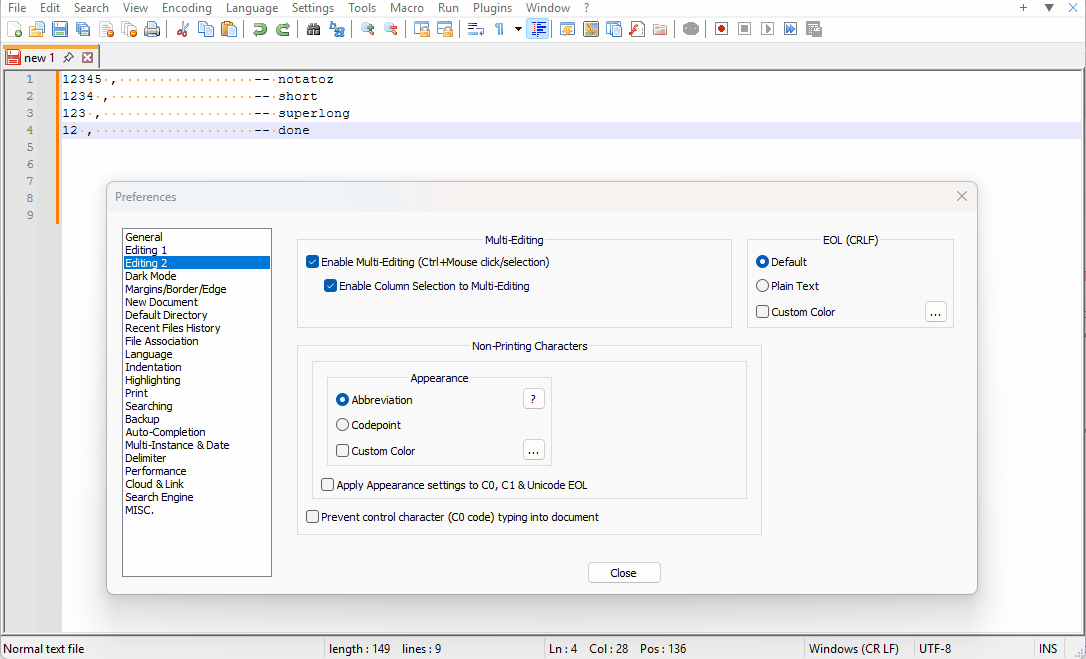Select the EOL Plain Text radio button

click(x=763, y=285)
